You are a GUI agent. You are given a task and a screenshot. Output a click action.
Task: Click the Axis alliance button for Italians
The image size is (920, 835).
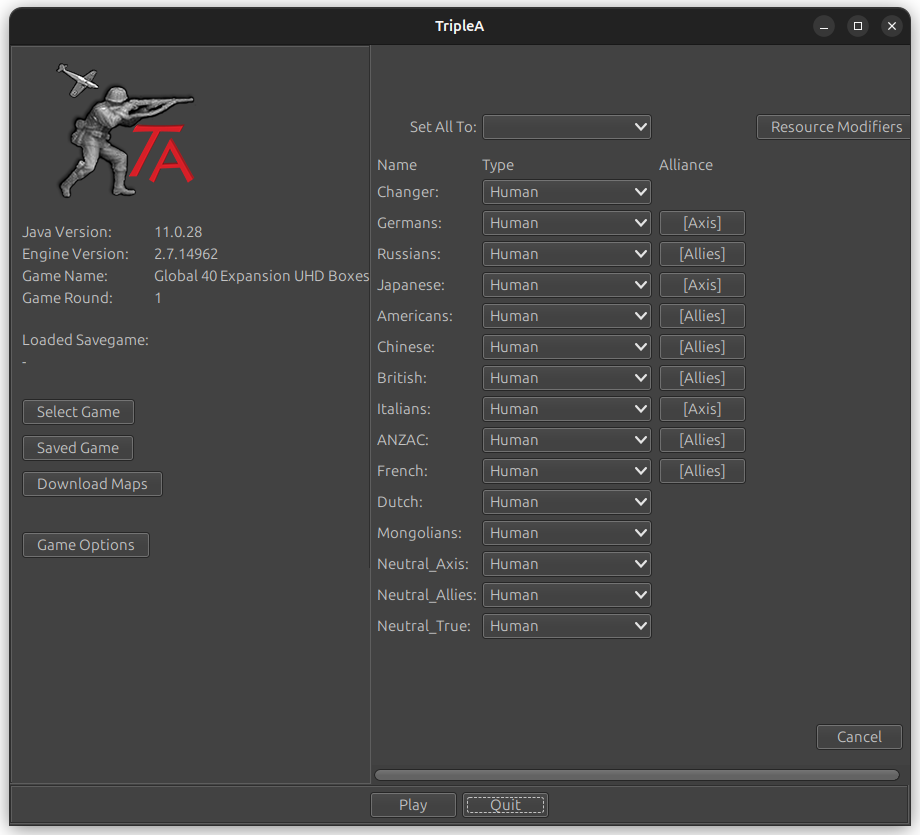701,409
